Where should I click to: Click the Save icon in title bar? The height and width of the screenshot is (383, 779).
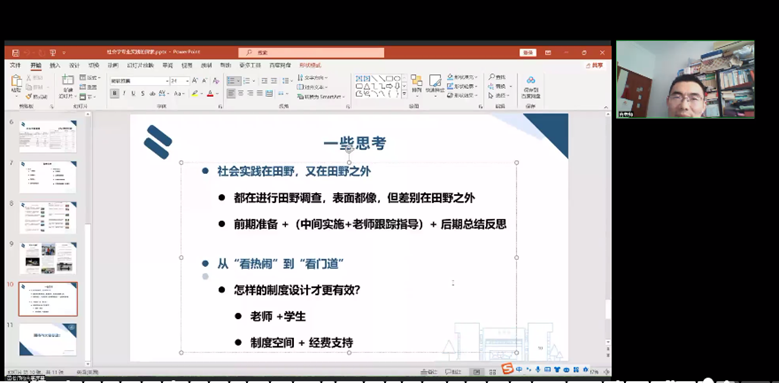(15, 53)
